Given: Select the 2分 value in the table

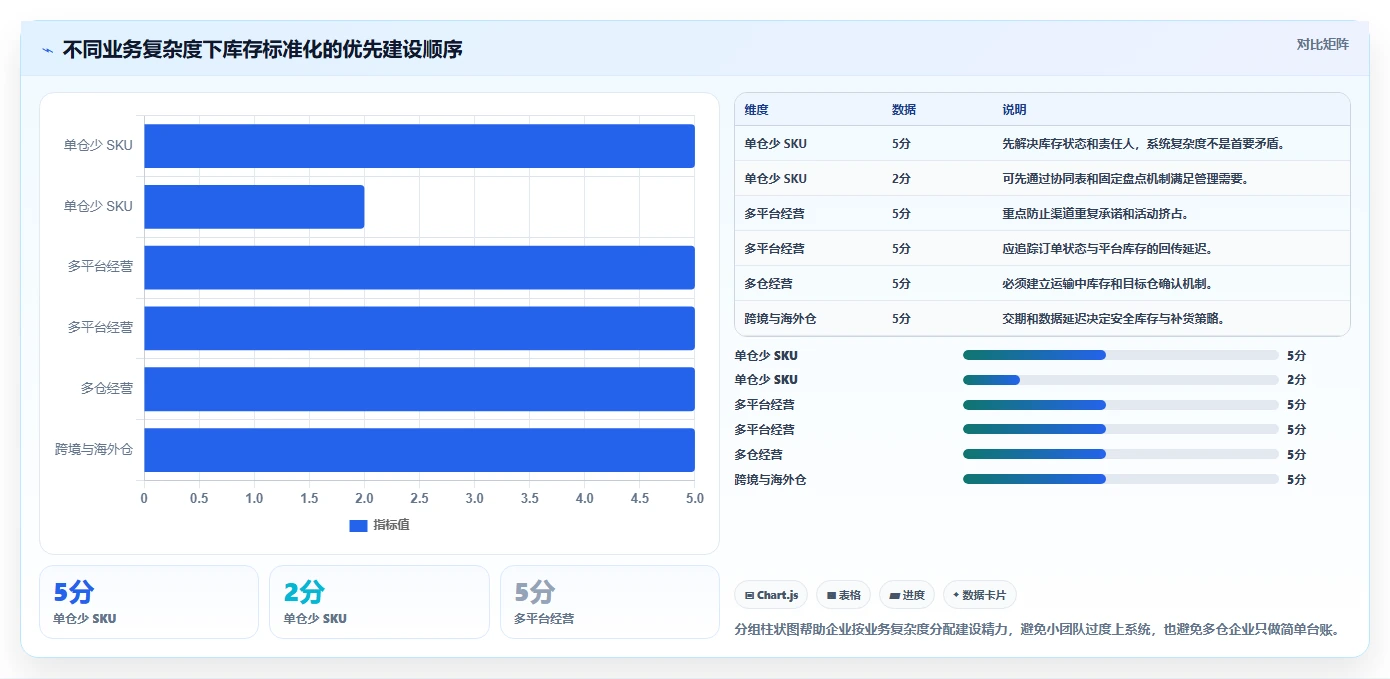Looking at the screenshot, I should (901, 179).
